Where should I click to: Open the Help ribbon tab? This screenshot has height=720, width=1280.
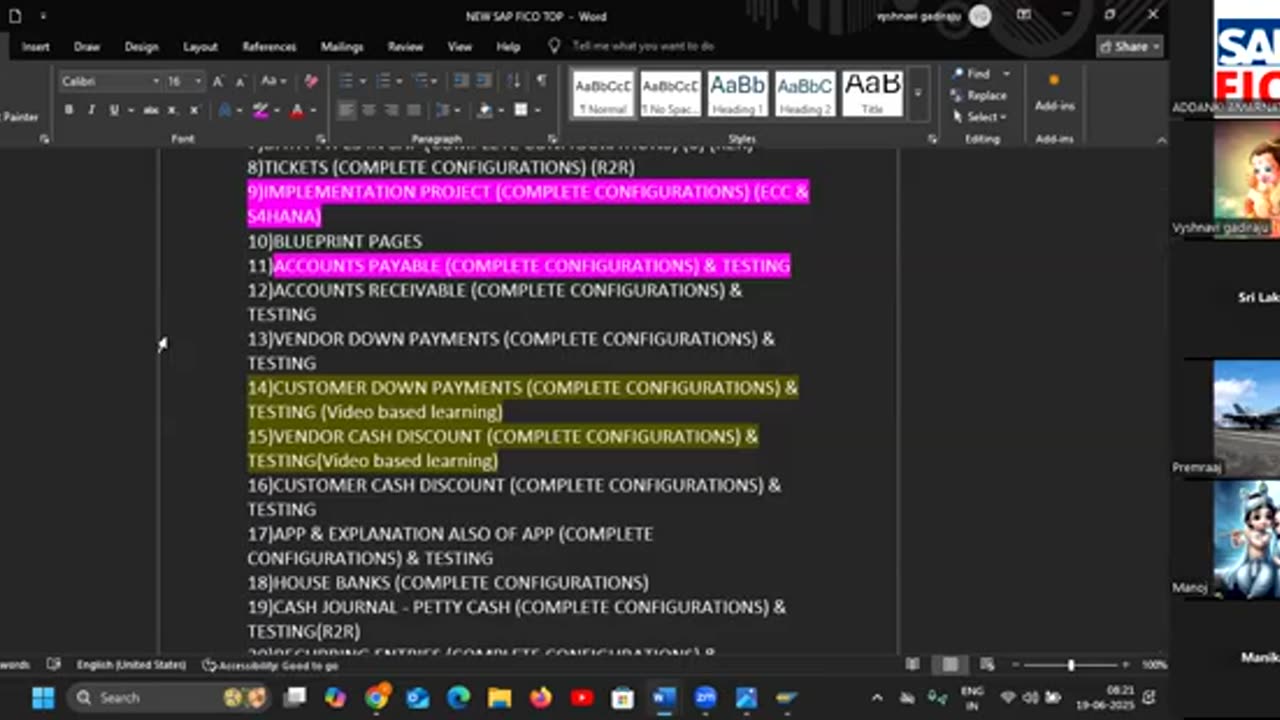(x=508, y=46)
